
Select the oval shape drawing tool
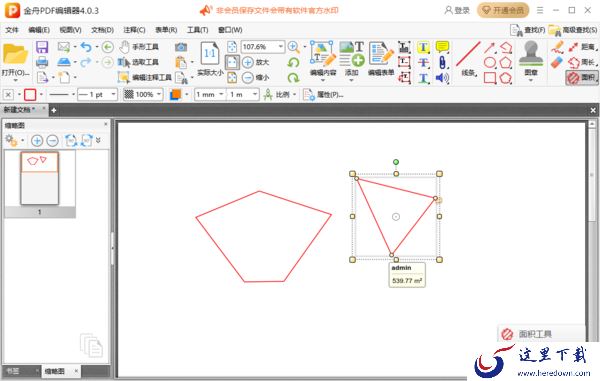click(x=490, y=62)
